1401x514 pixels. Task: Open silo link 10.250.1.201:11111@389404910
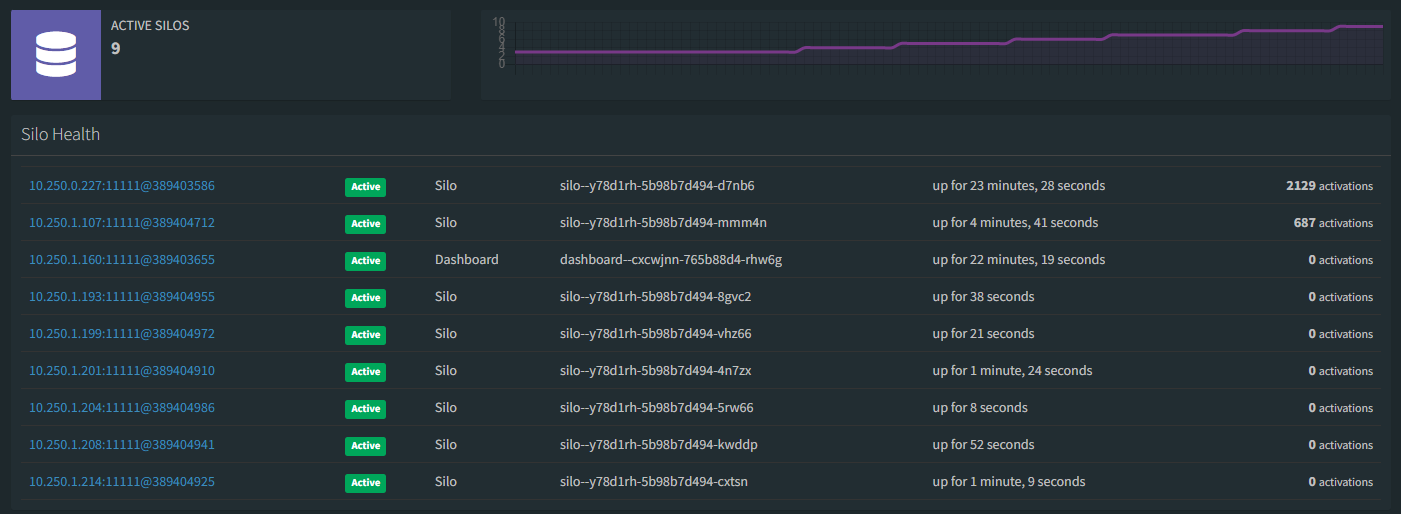pyautogui.click(x=122, y=371)
